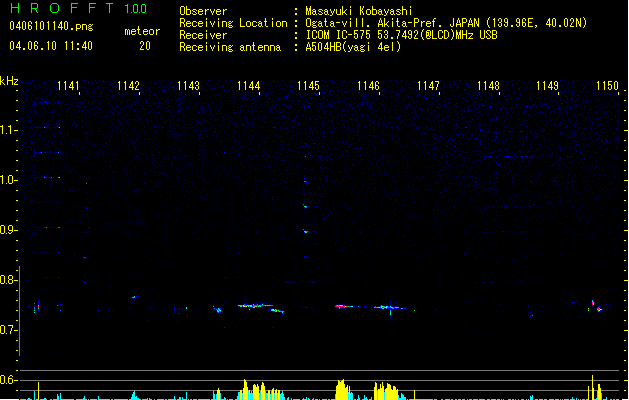Click observer name Masayuki Kobayashi
Image resolution: width=629 pixels, height=400 pixels.
(359, 11)
